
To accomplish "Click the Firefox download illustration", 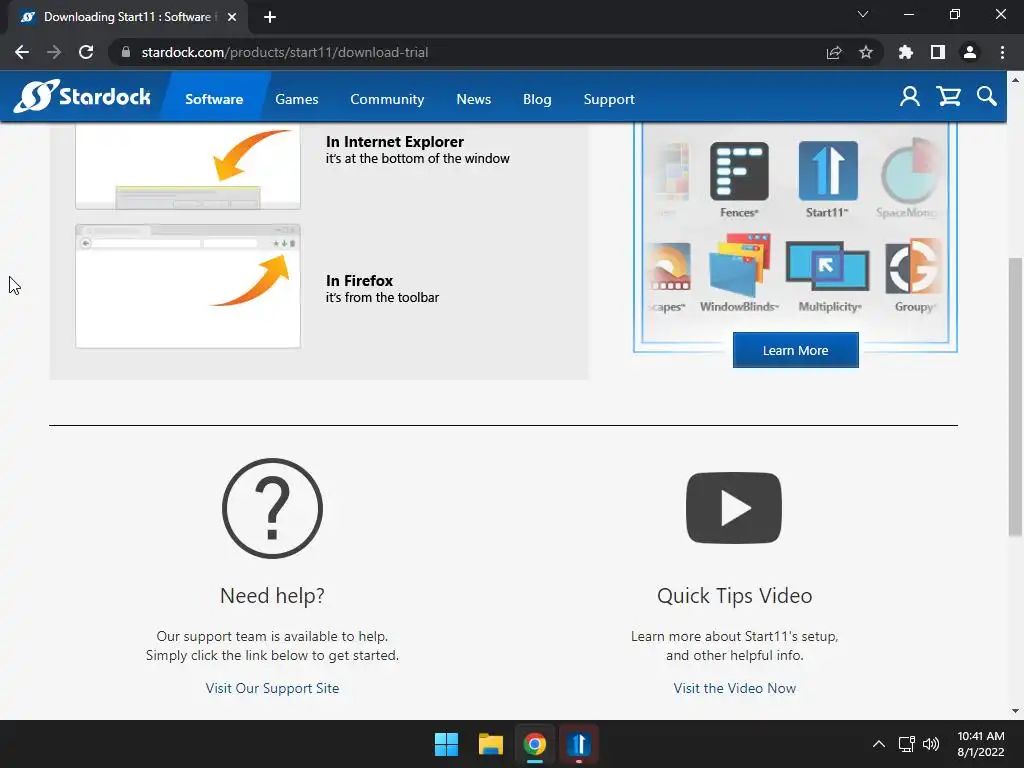I will point(188,286).
